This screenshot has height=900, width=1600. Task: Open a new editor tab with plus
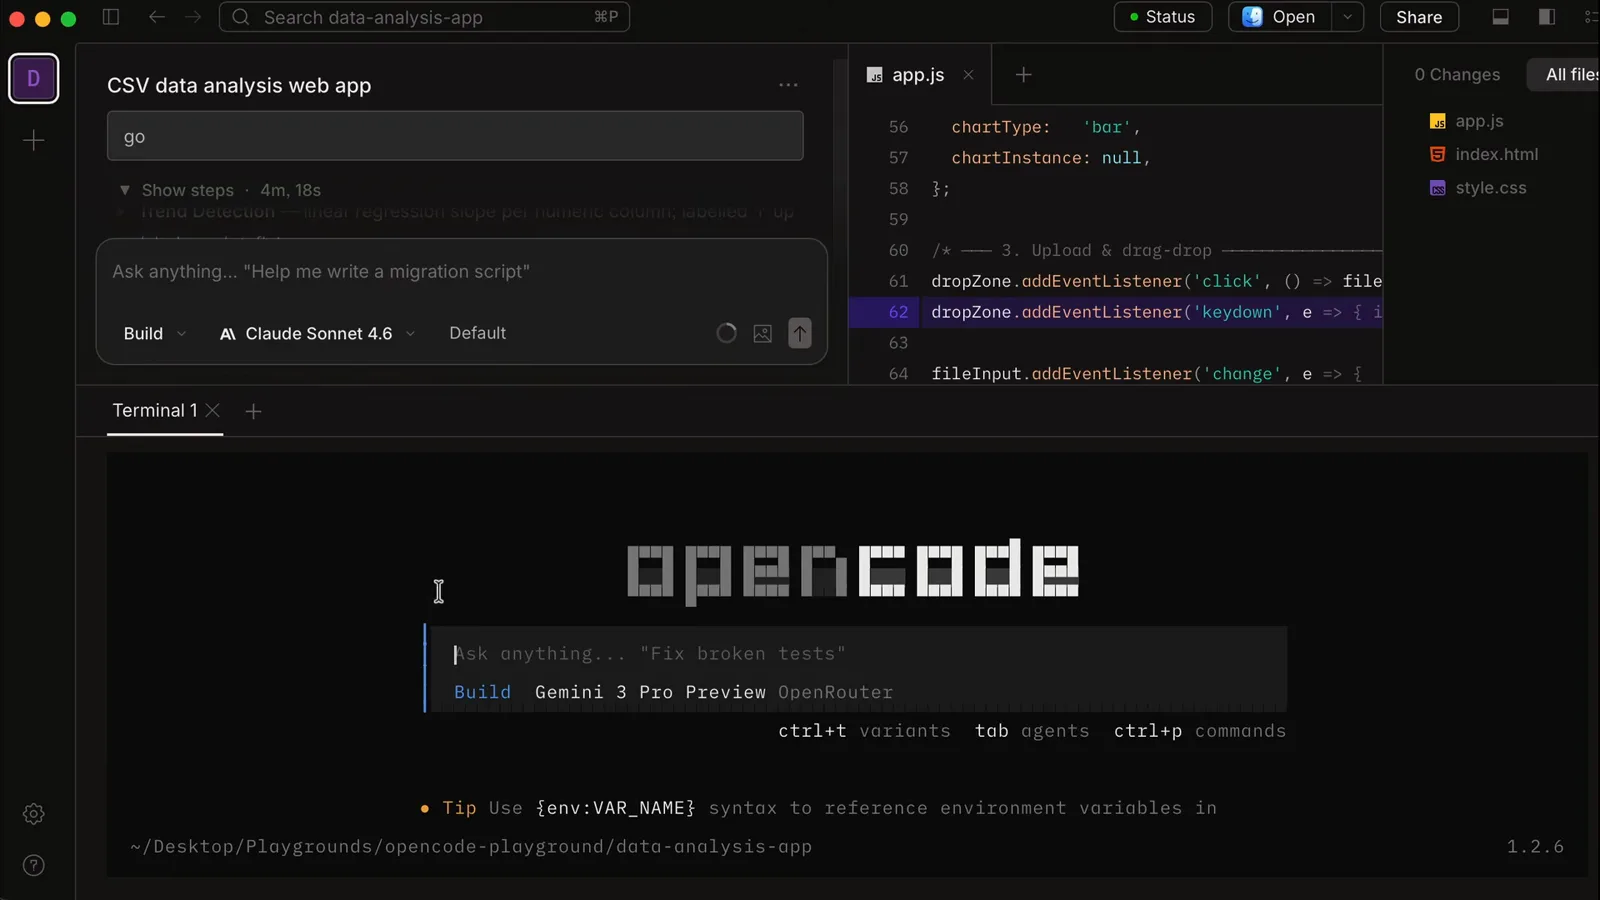1023,75
